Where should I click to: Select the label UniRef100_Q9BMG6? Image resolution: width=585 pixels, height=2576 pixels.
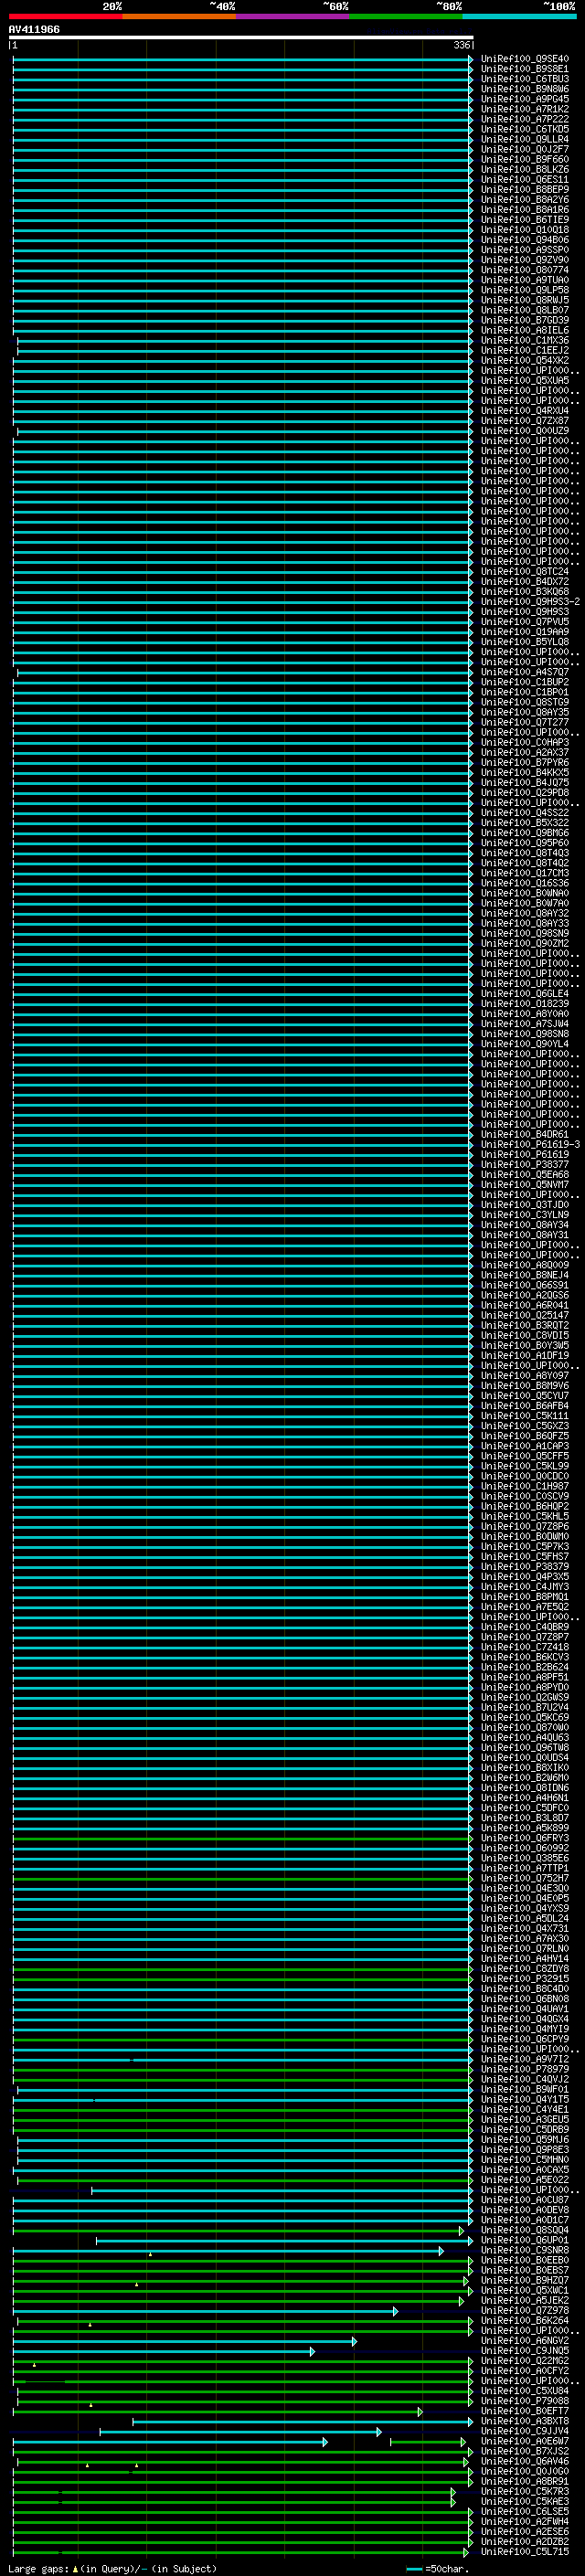click(524, 833)
